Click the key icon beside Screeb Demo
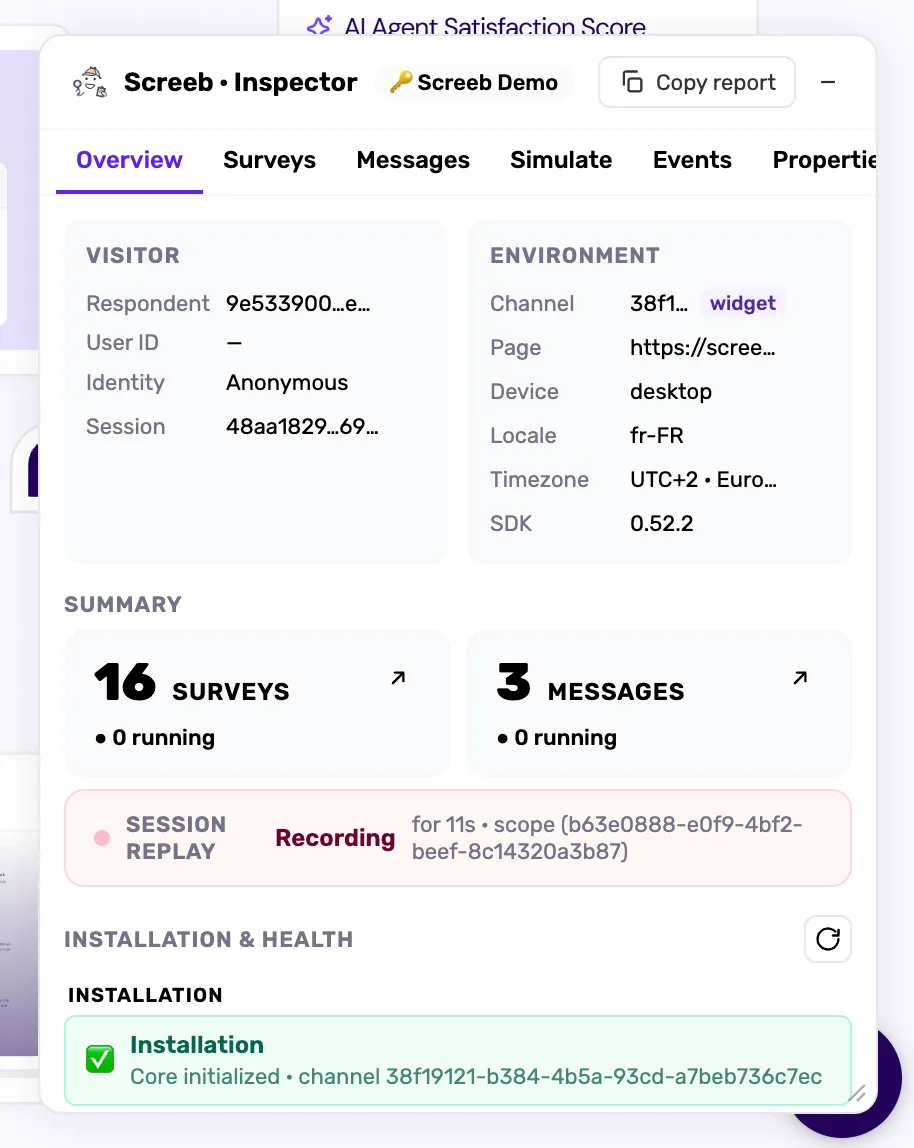This screenshot has height=1148, width=914. coord(401,82)
